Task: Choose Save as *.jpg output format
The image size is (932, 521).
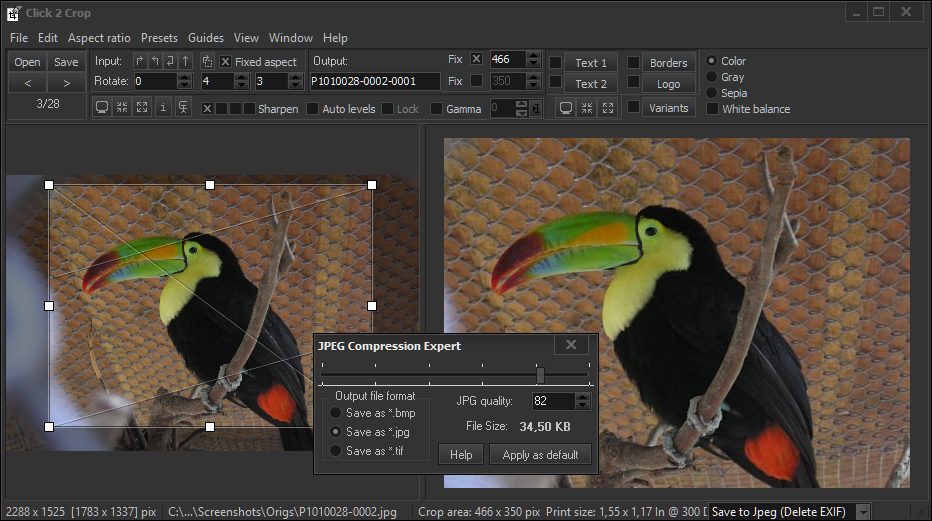Action: pyautogui.click(x=335, y=431)
